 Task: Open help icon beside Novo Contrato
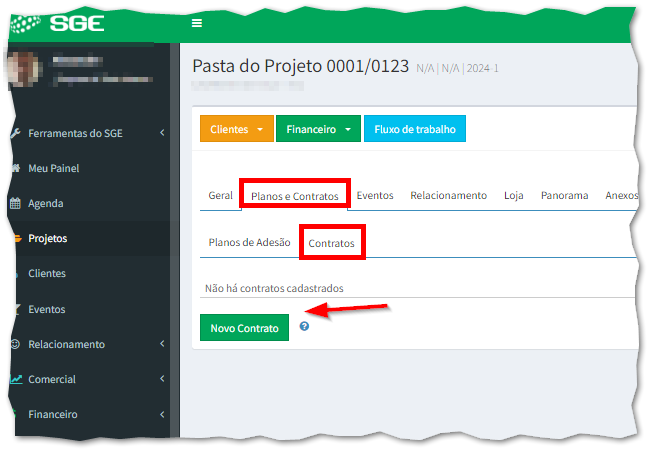tap(304, 326)
